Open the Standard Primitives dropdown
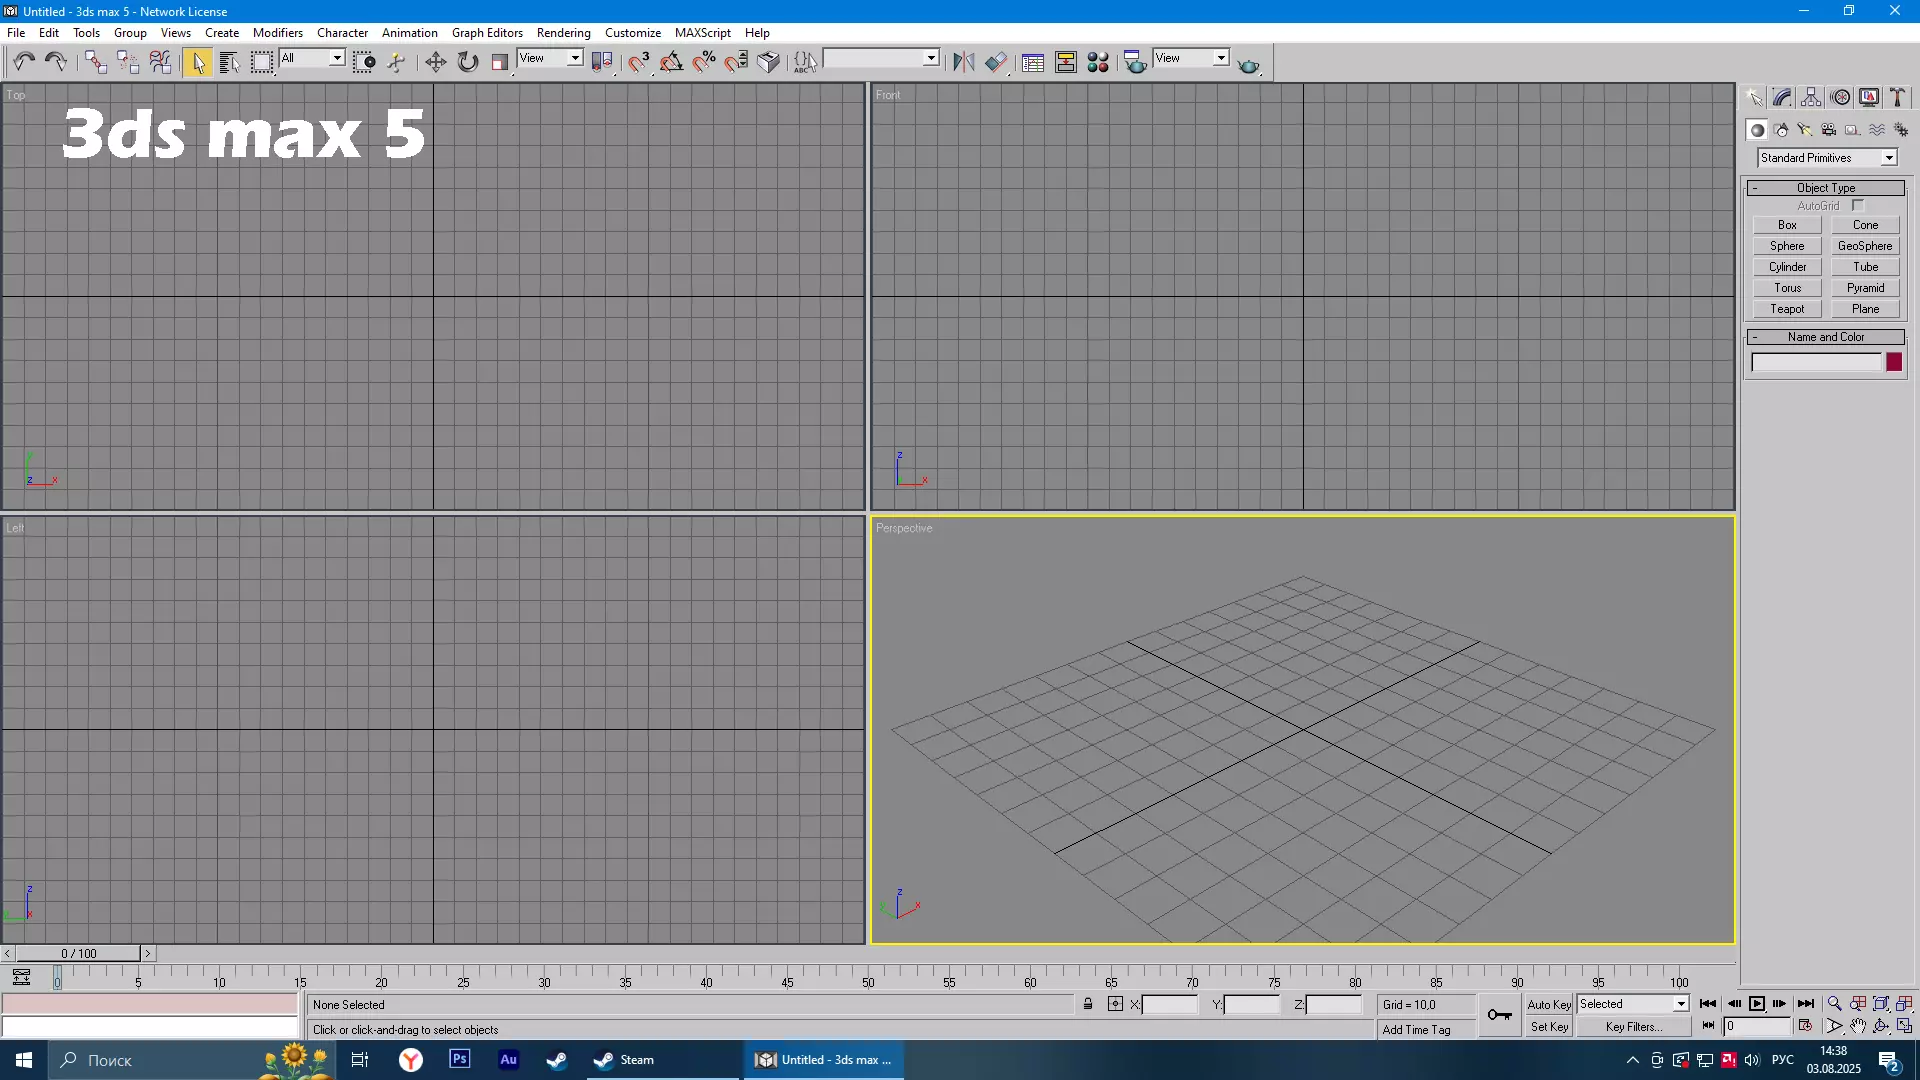This screenshot has width=1920, height=1080. [x=1889, y=158]
